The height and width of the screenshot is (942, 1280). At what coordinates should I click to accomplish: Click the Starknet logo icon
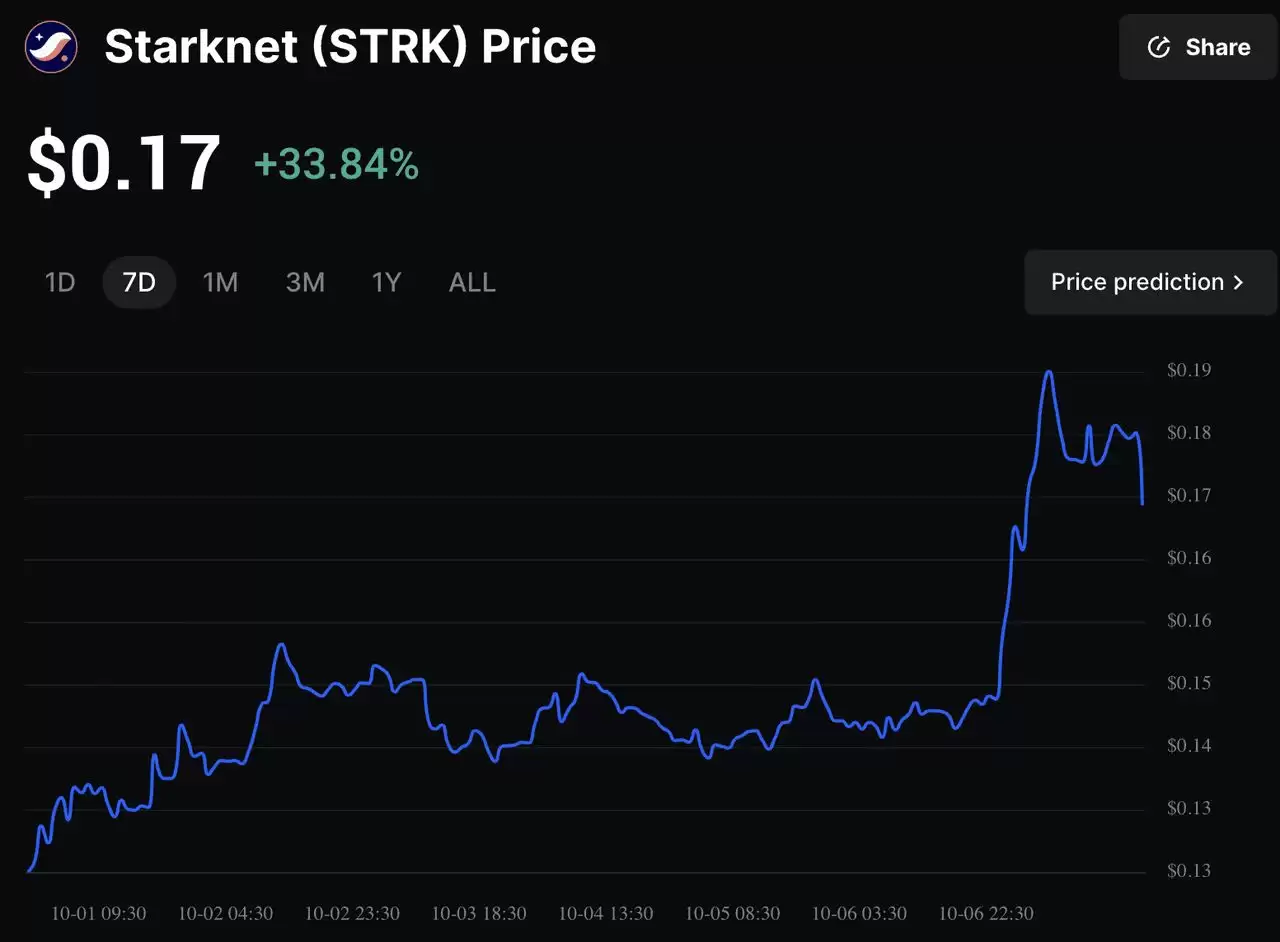coord(50,46)
